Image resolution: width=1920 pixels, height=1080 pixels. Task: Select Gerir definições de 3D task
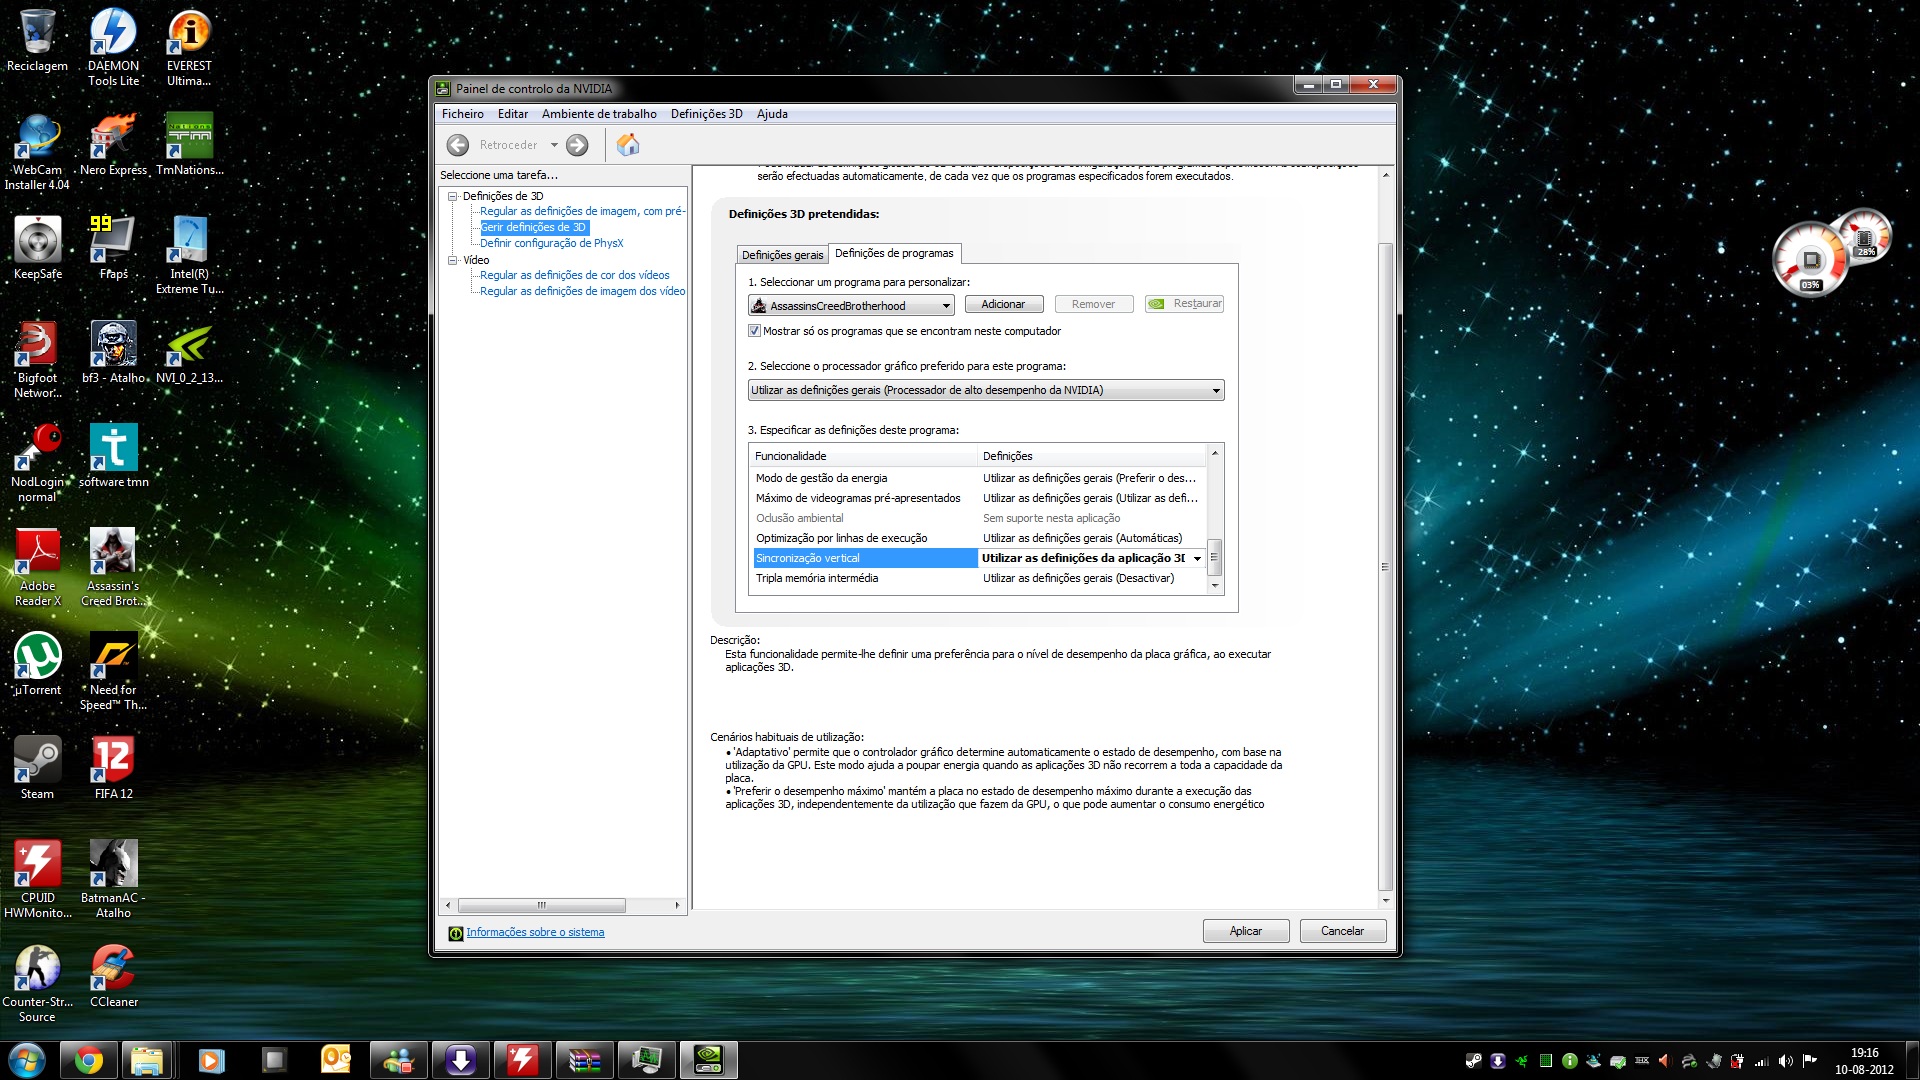(x=533, y=227)
